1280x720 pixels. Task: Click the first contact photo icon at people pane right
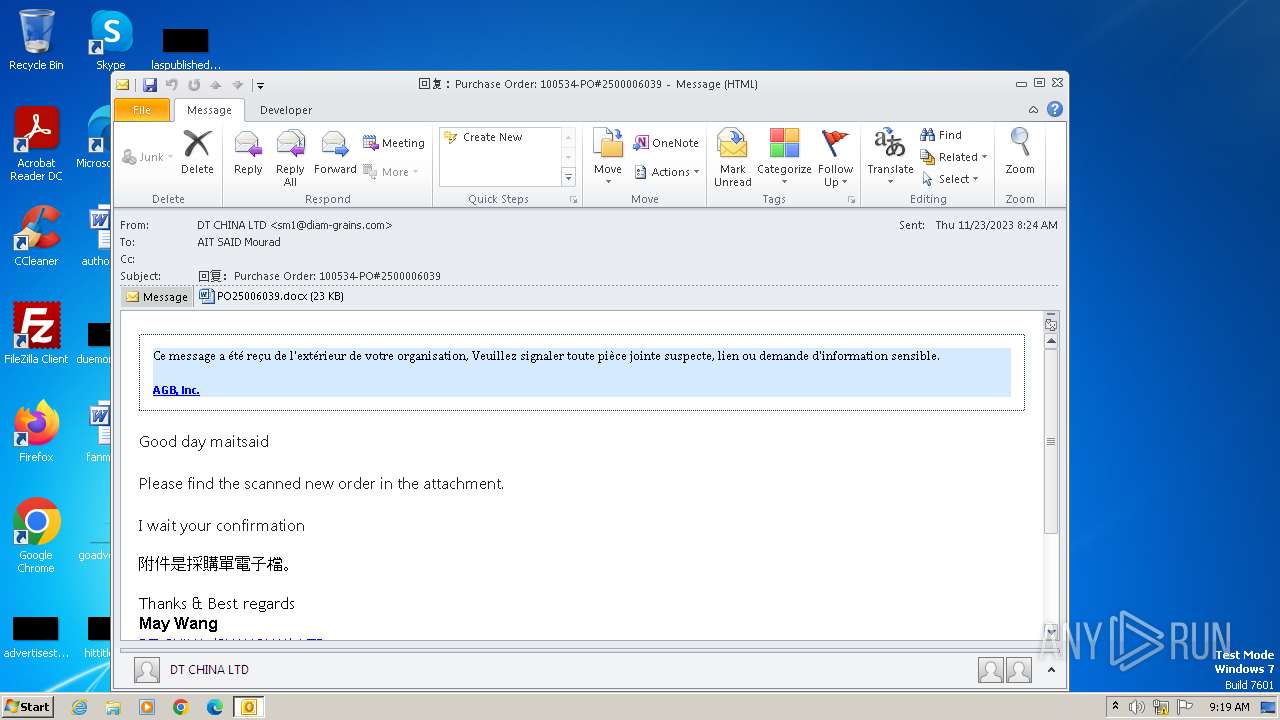tap(991, 670)
